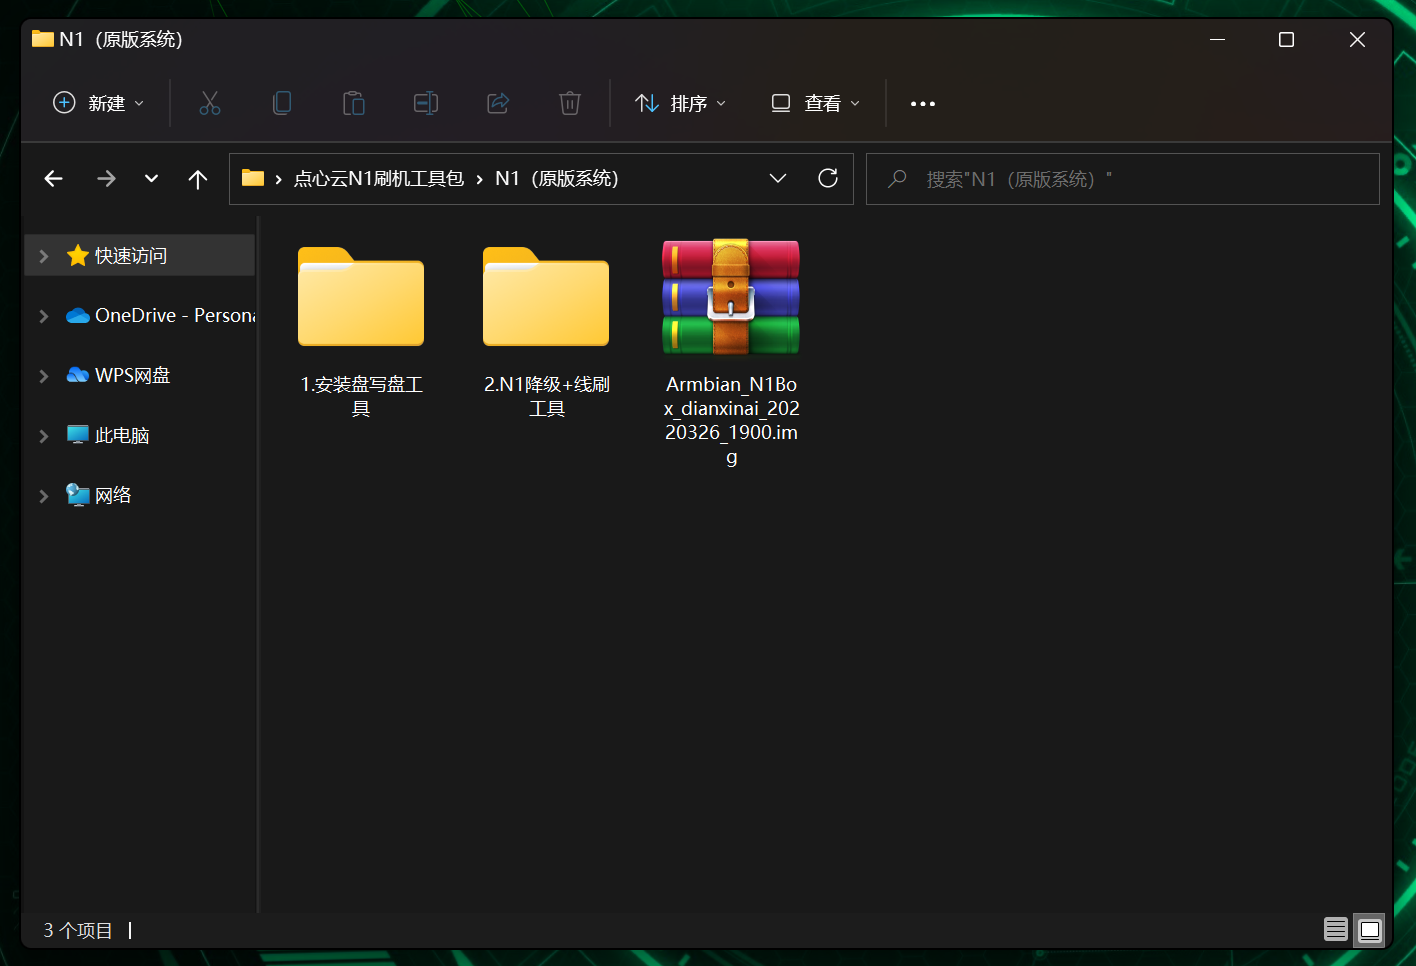Open the three-dot See more menu
This screenshot has height=966, width=1416.
(x=923, y=104)
